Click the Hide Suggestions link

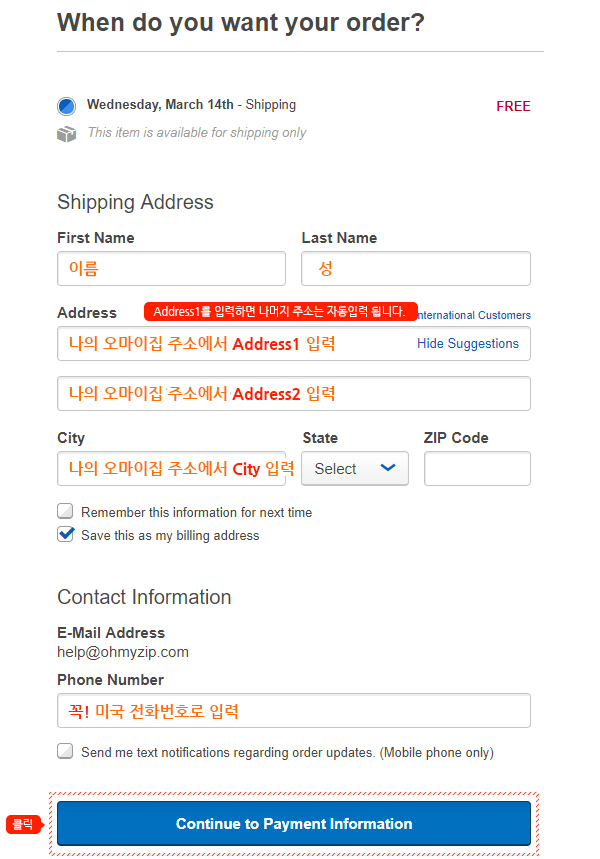point(468,344)
